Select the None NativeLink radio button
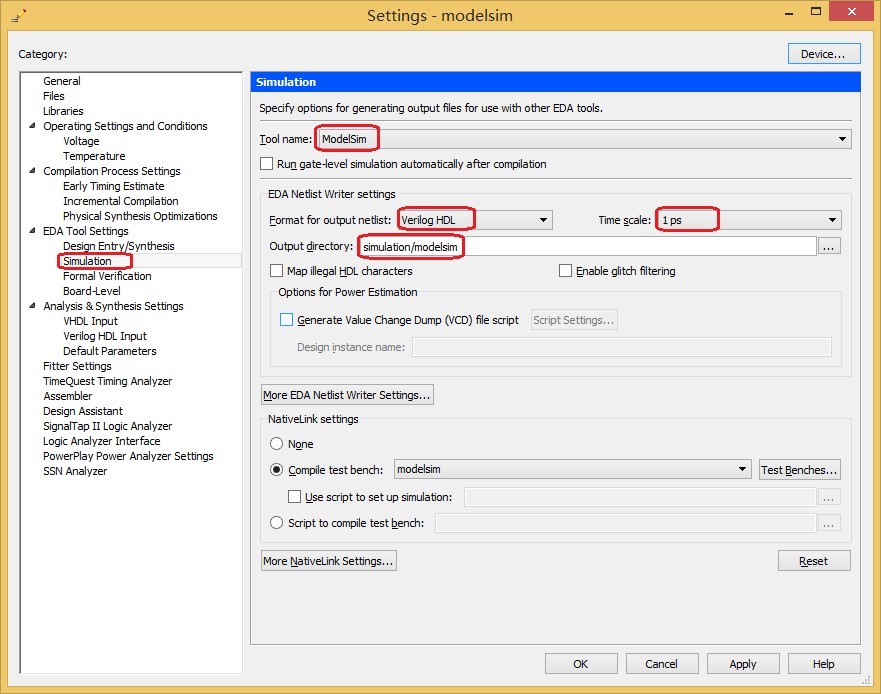 click(x=277, y=444)
